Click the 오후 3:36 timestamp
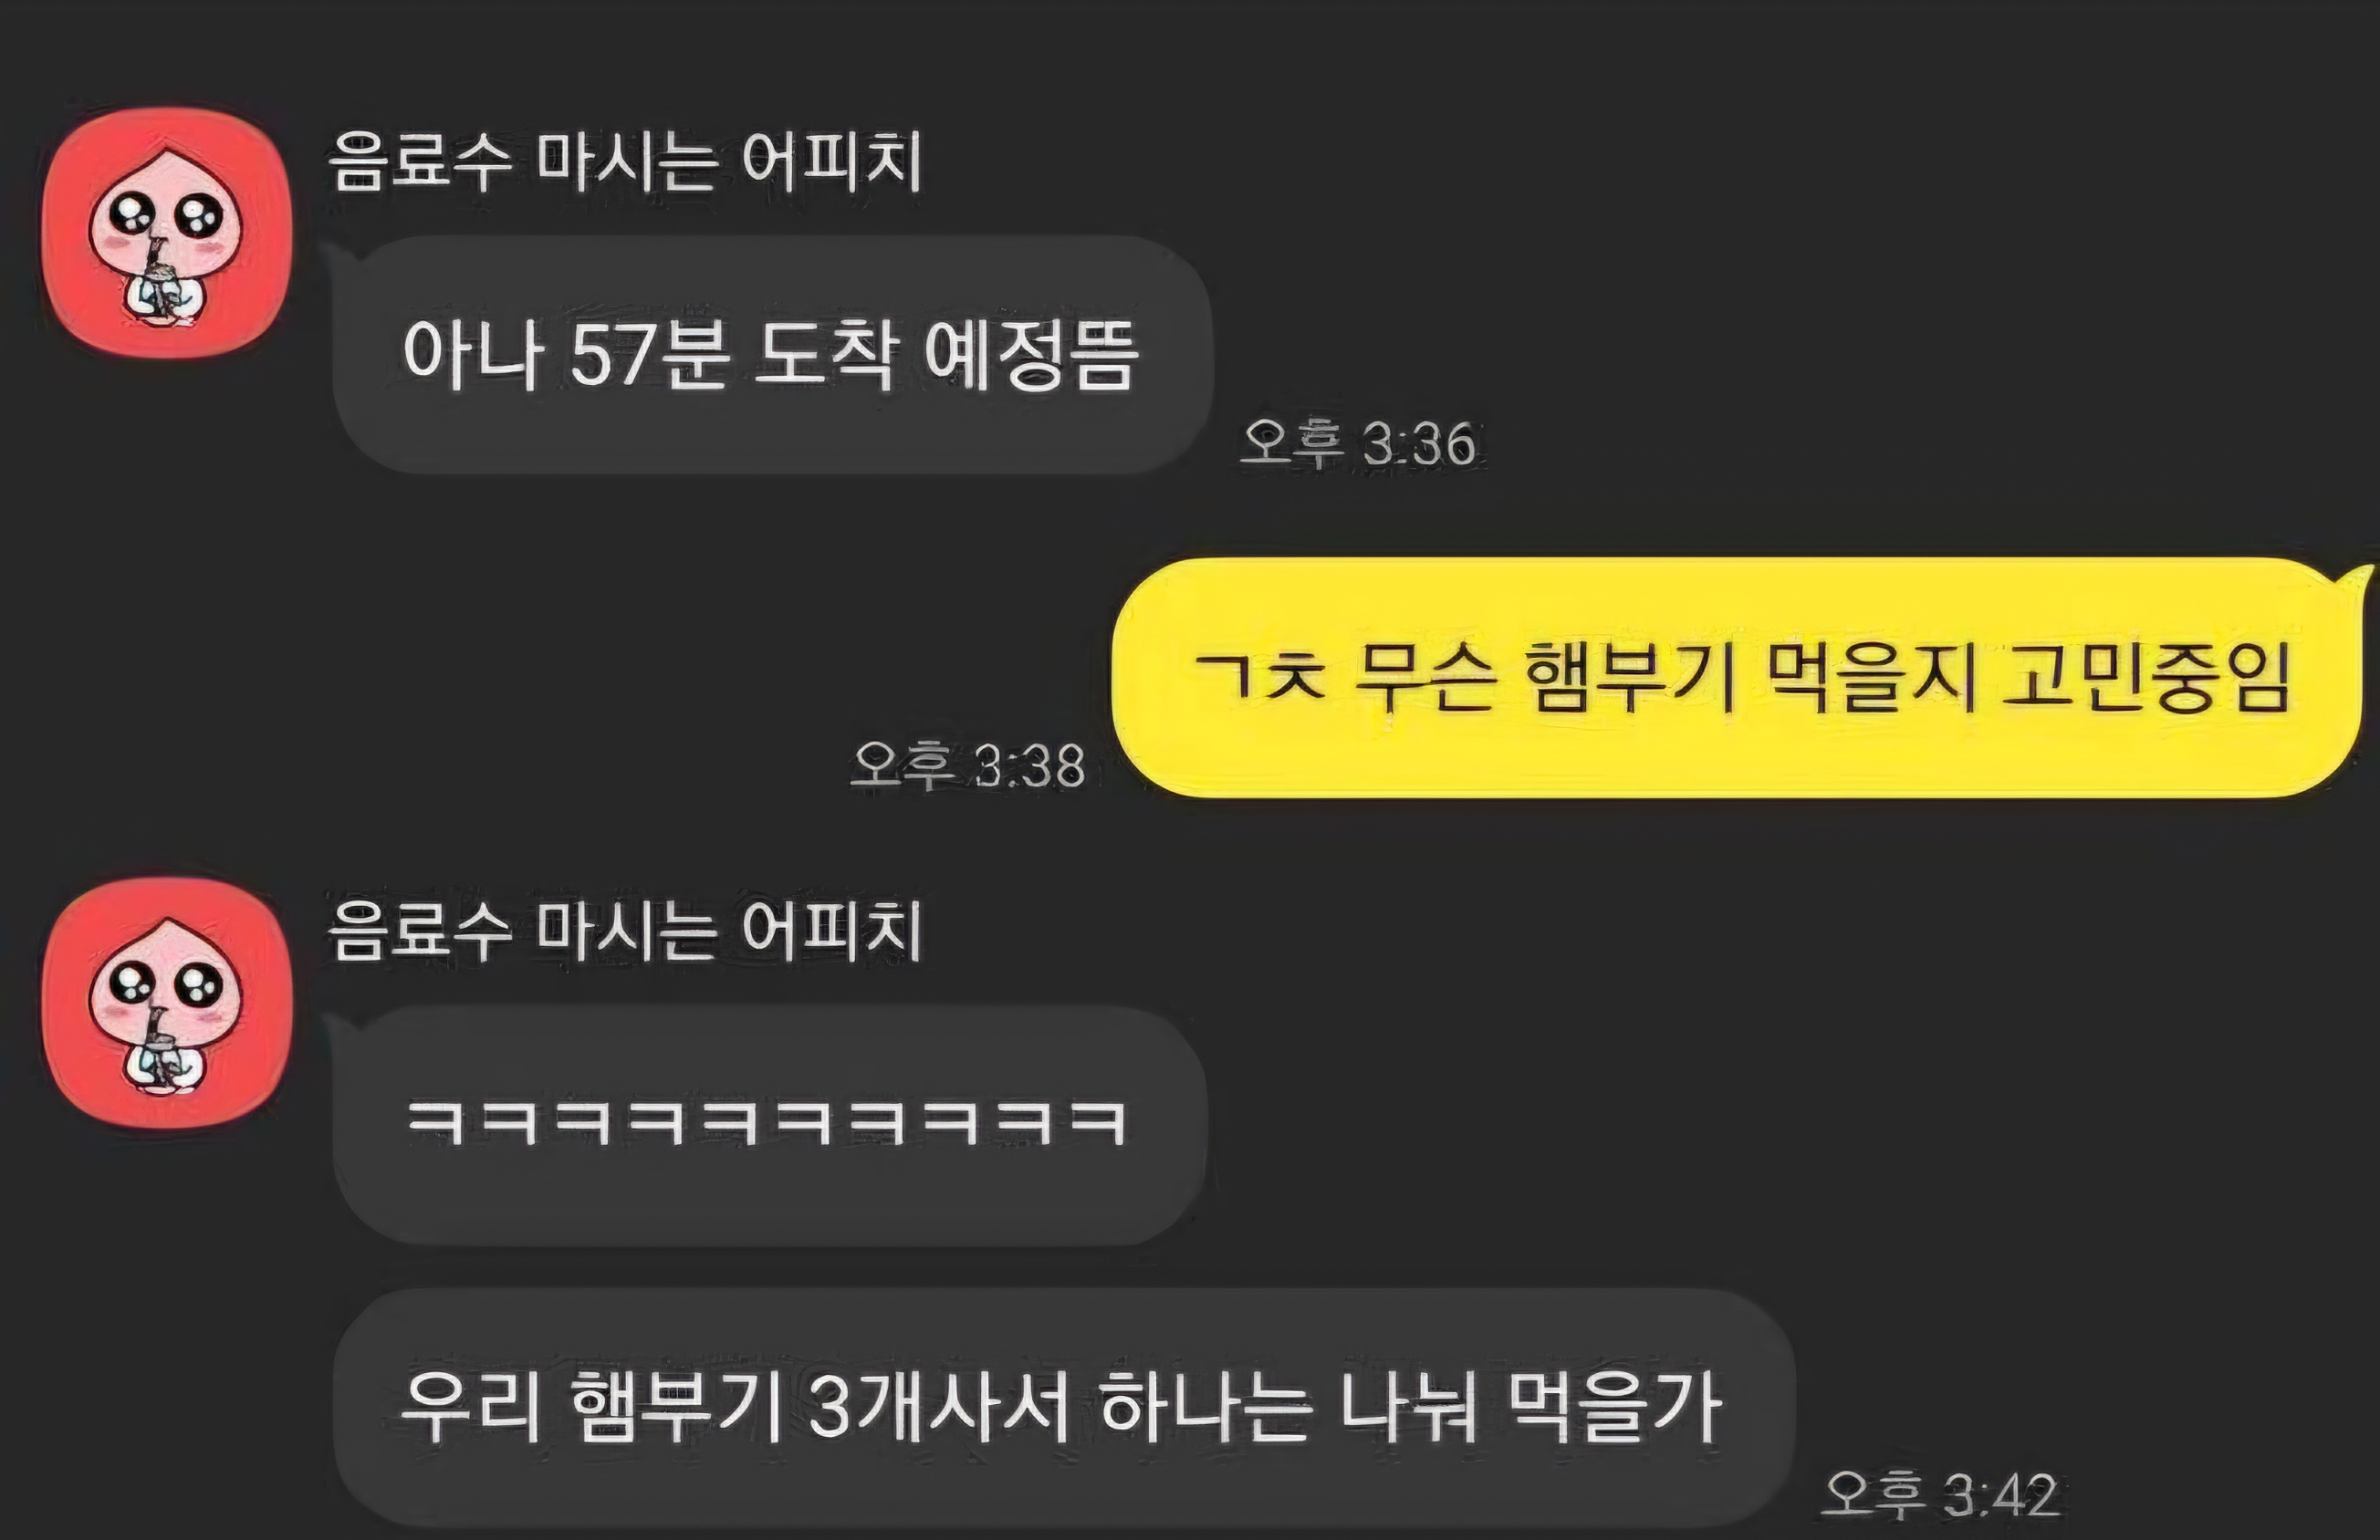This screenshot has width=2380, height=1540. coord(1357,443)
